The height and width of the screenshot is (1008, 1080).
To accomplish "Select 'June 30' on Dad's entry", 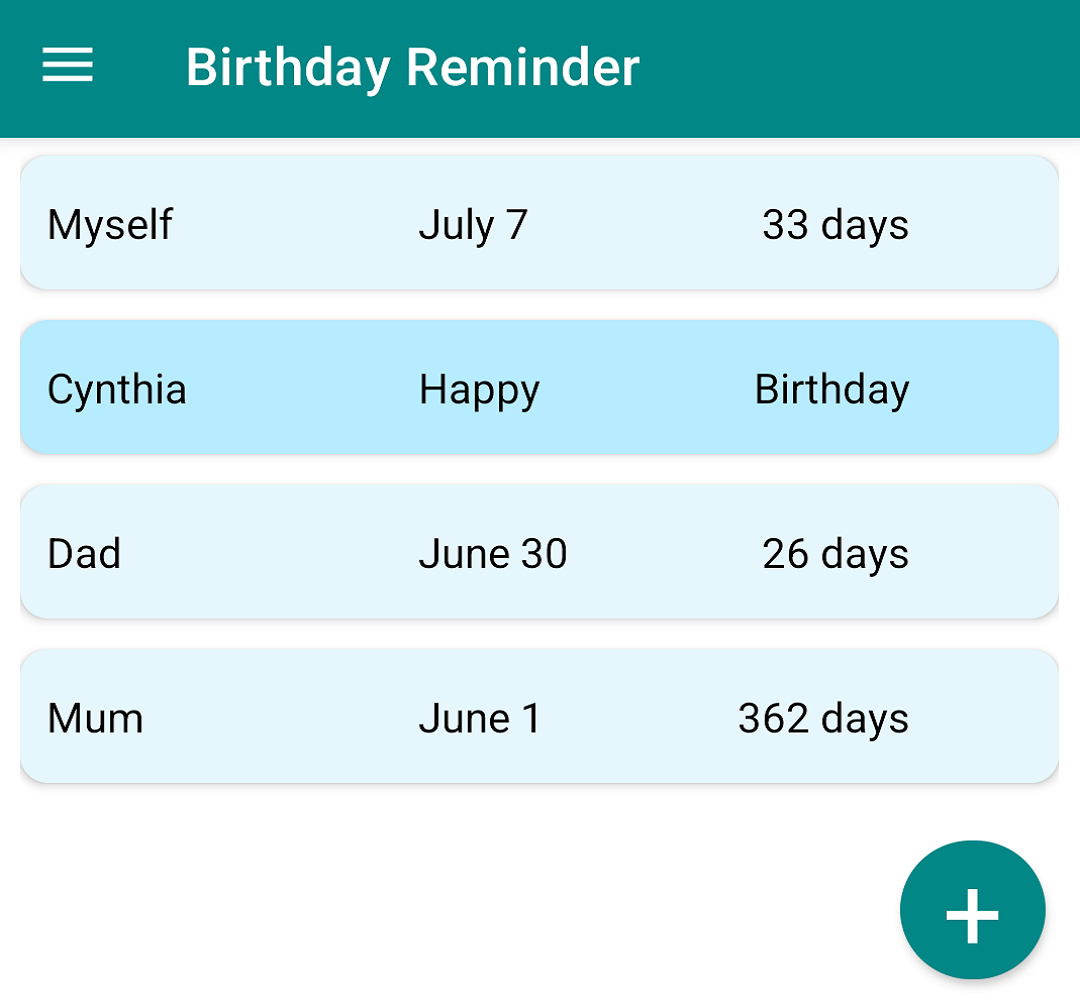I will (492, 553).
